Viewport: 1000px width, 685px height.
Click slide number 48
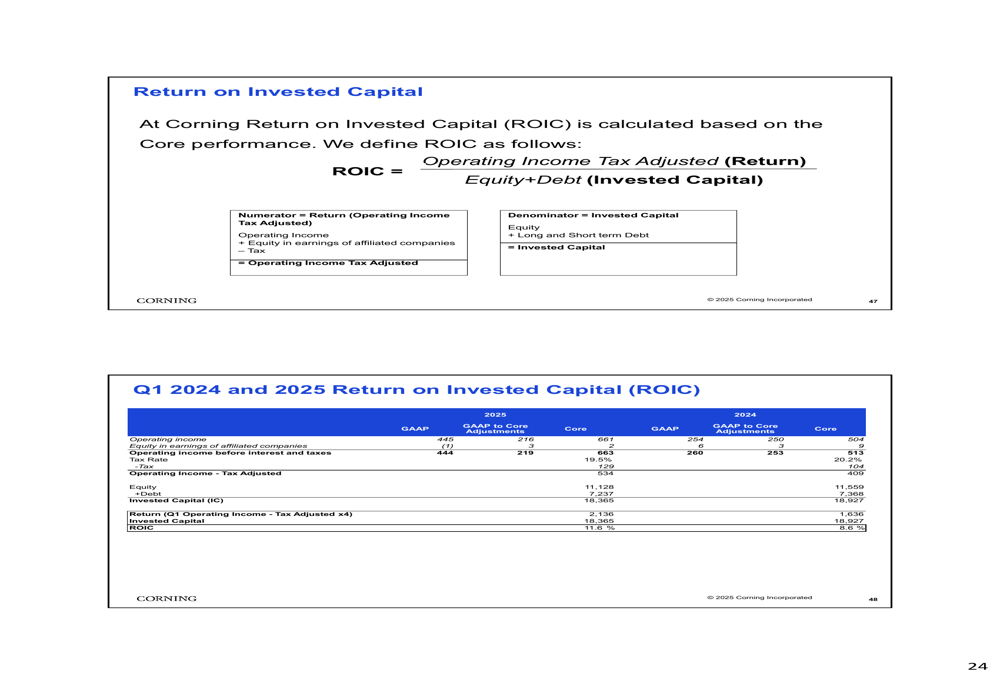[x=873, y=600]
